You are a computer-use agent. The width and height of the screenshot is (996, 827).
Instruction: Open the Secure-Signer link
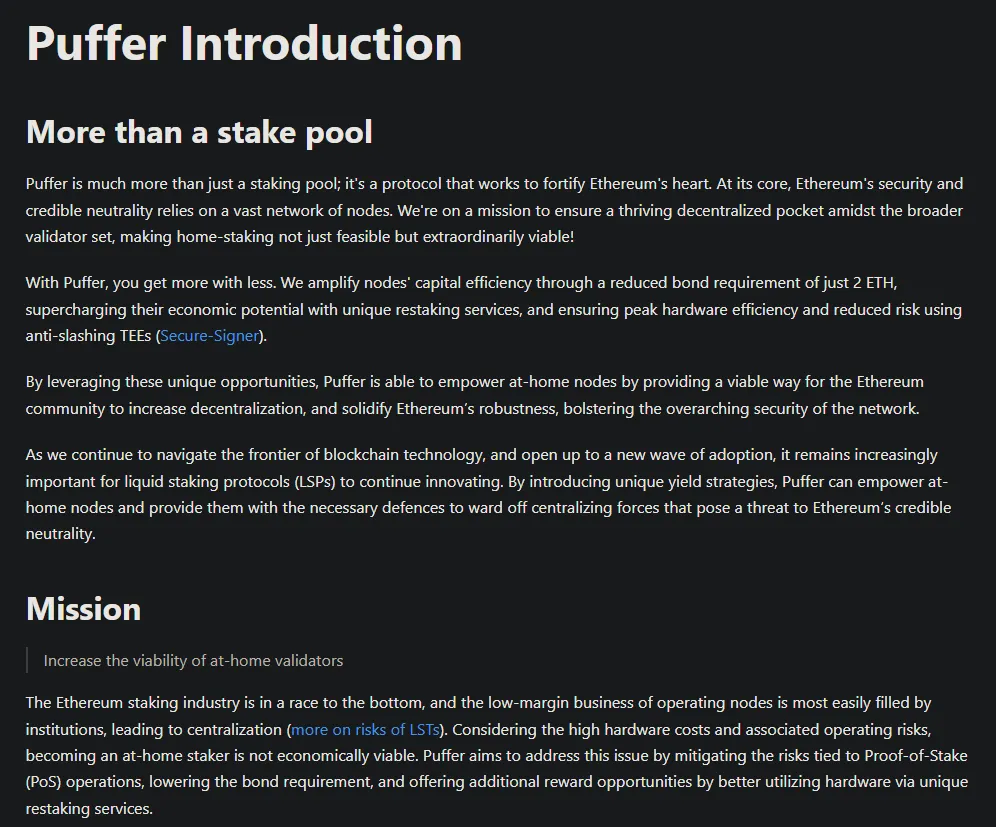(x=210, y=336)
